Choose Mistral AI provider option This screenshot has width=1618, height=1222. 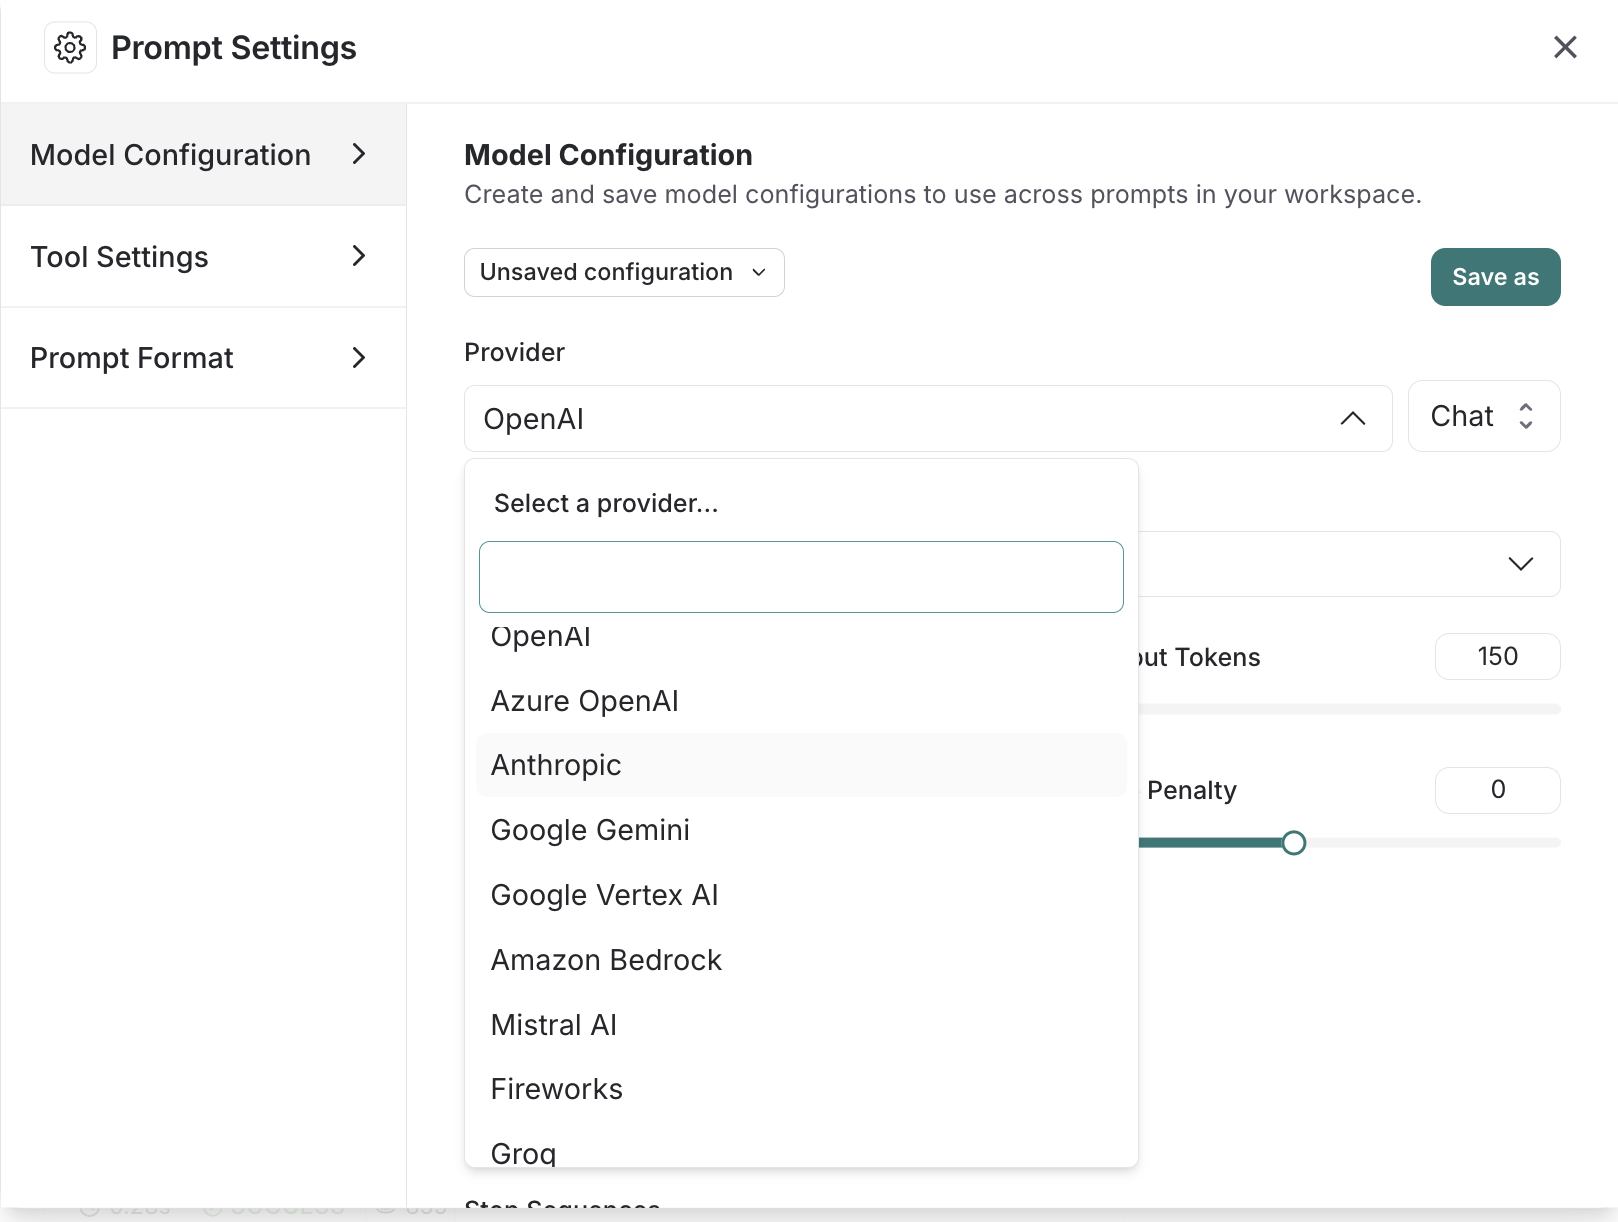click(554, 1025)
